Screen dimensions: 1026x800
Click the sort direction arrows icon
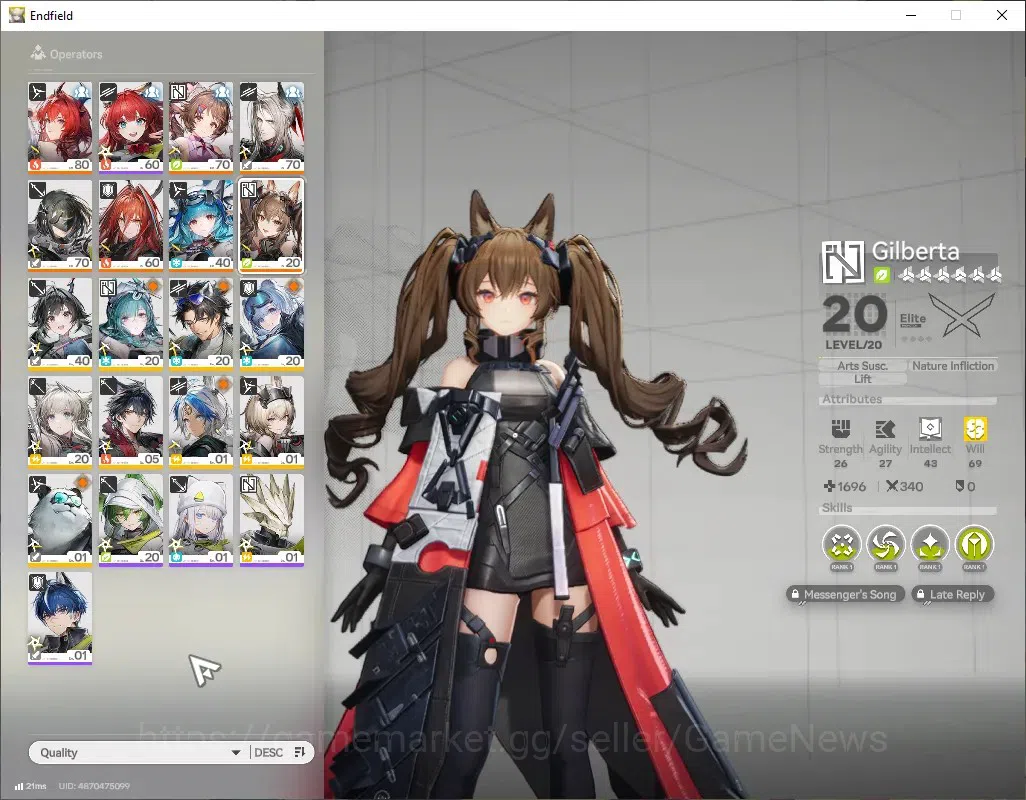pos(300,752)
